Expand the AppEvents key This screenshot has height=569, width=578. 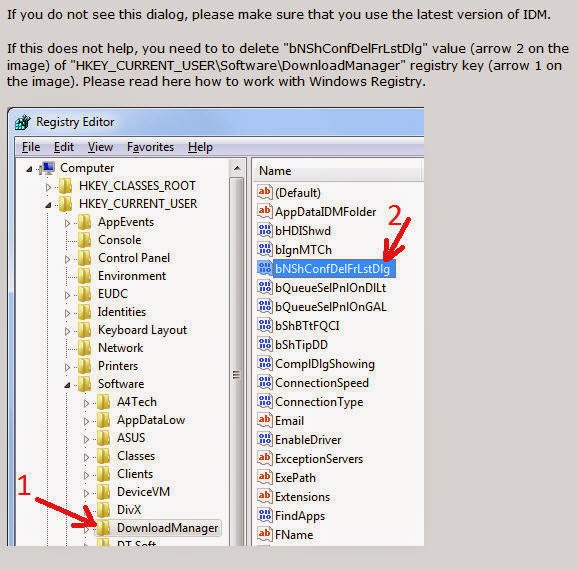pos(67,223)
